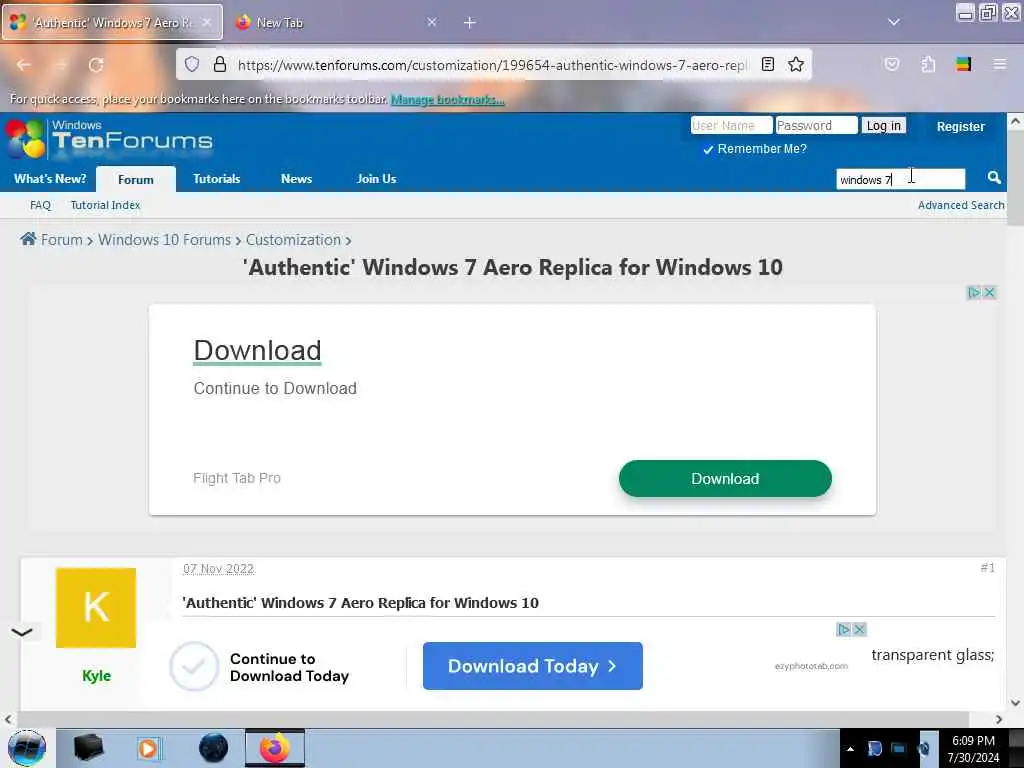The width and height of the screenshot is (1024, 768).
Task: Click the taskbar clock showing 6:09 PM
Action: click(973, 749)
